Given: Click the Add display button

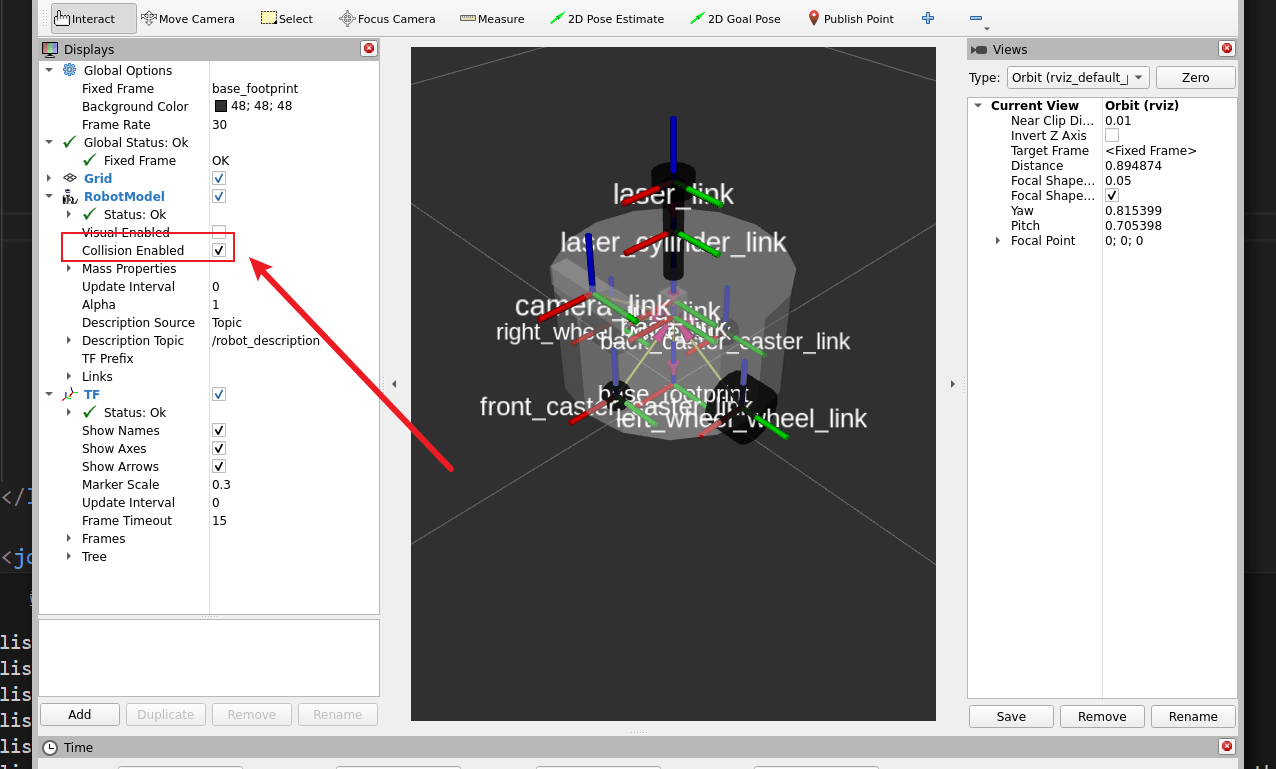Looking at the screenshot, I should [x=80, y=714].
